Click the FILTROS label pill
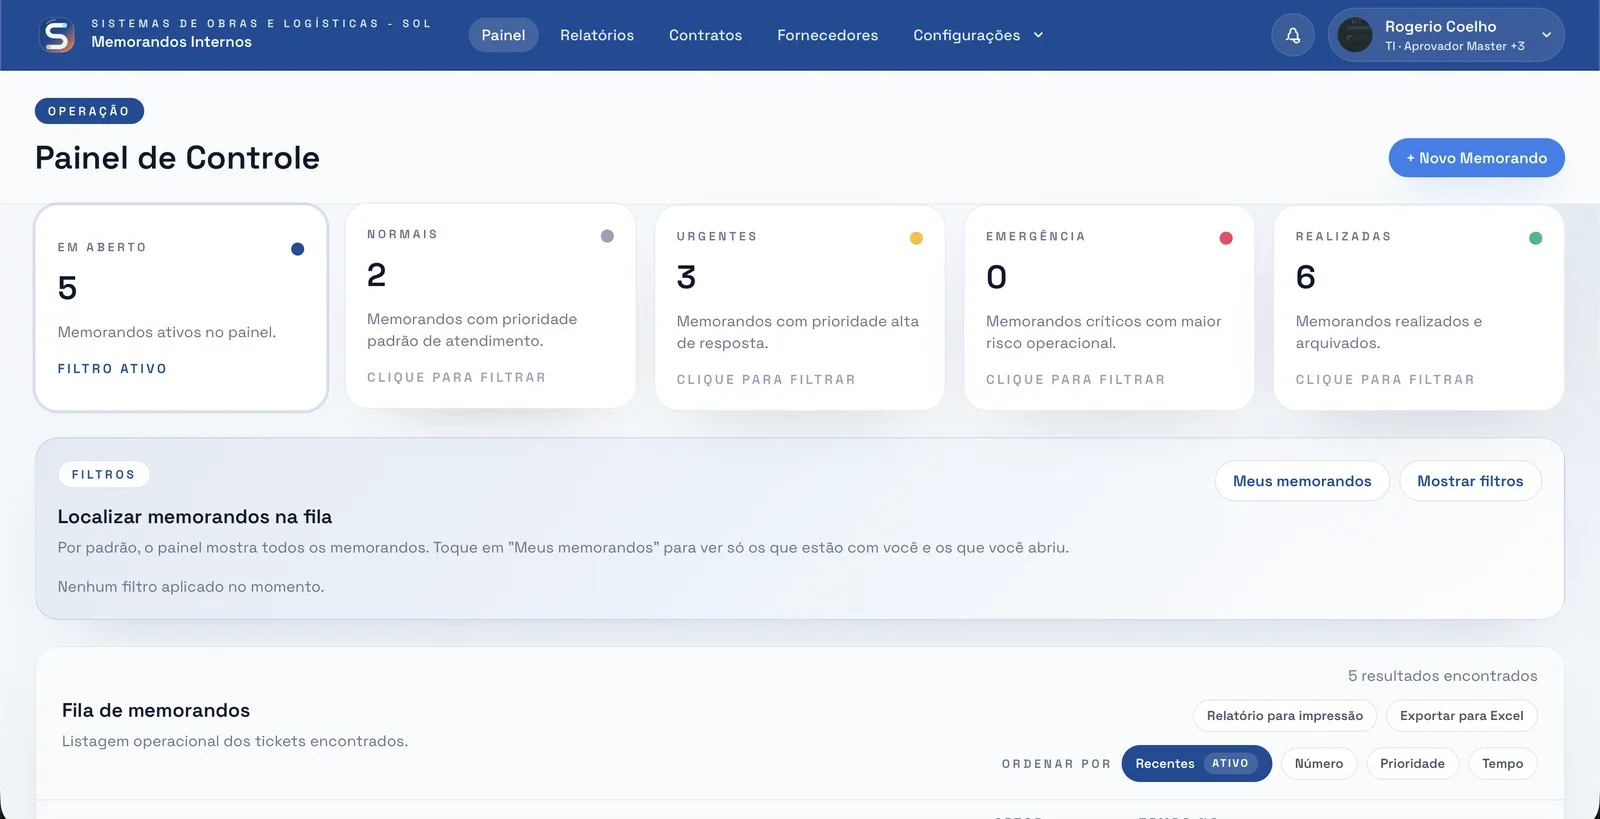Image resolution: width=1600 pixels, height=819 pixels. (104, 474)
